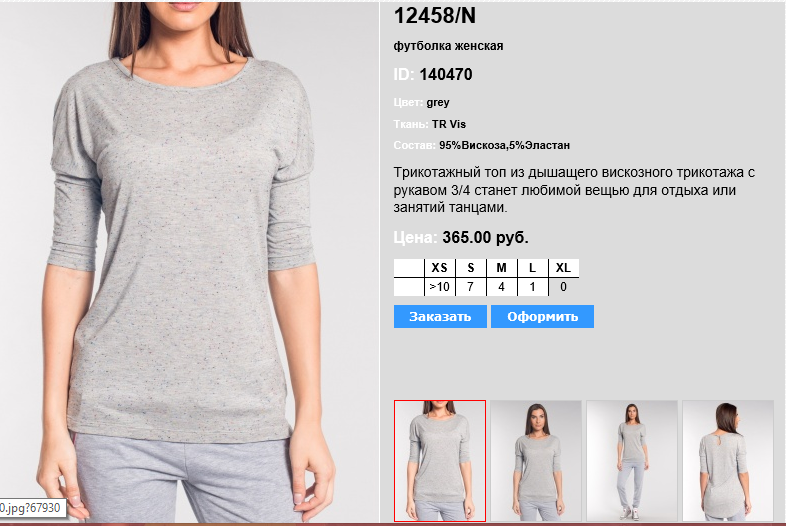The width and height of the screenshot is (786, 526).
Task: Click the product code 12458/N heading
Action: click(435, 16)
